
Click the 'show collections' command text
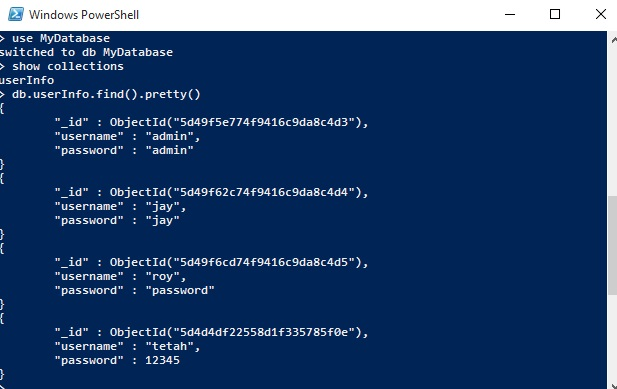pyautogui.click(x=68, y=66)
